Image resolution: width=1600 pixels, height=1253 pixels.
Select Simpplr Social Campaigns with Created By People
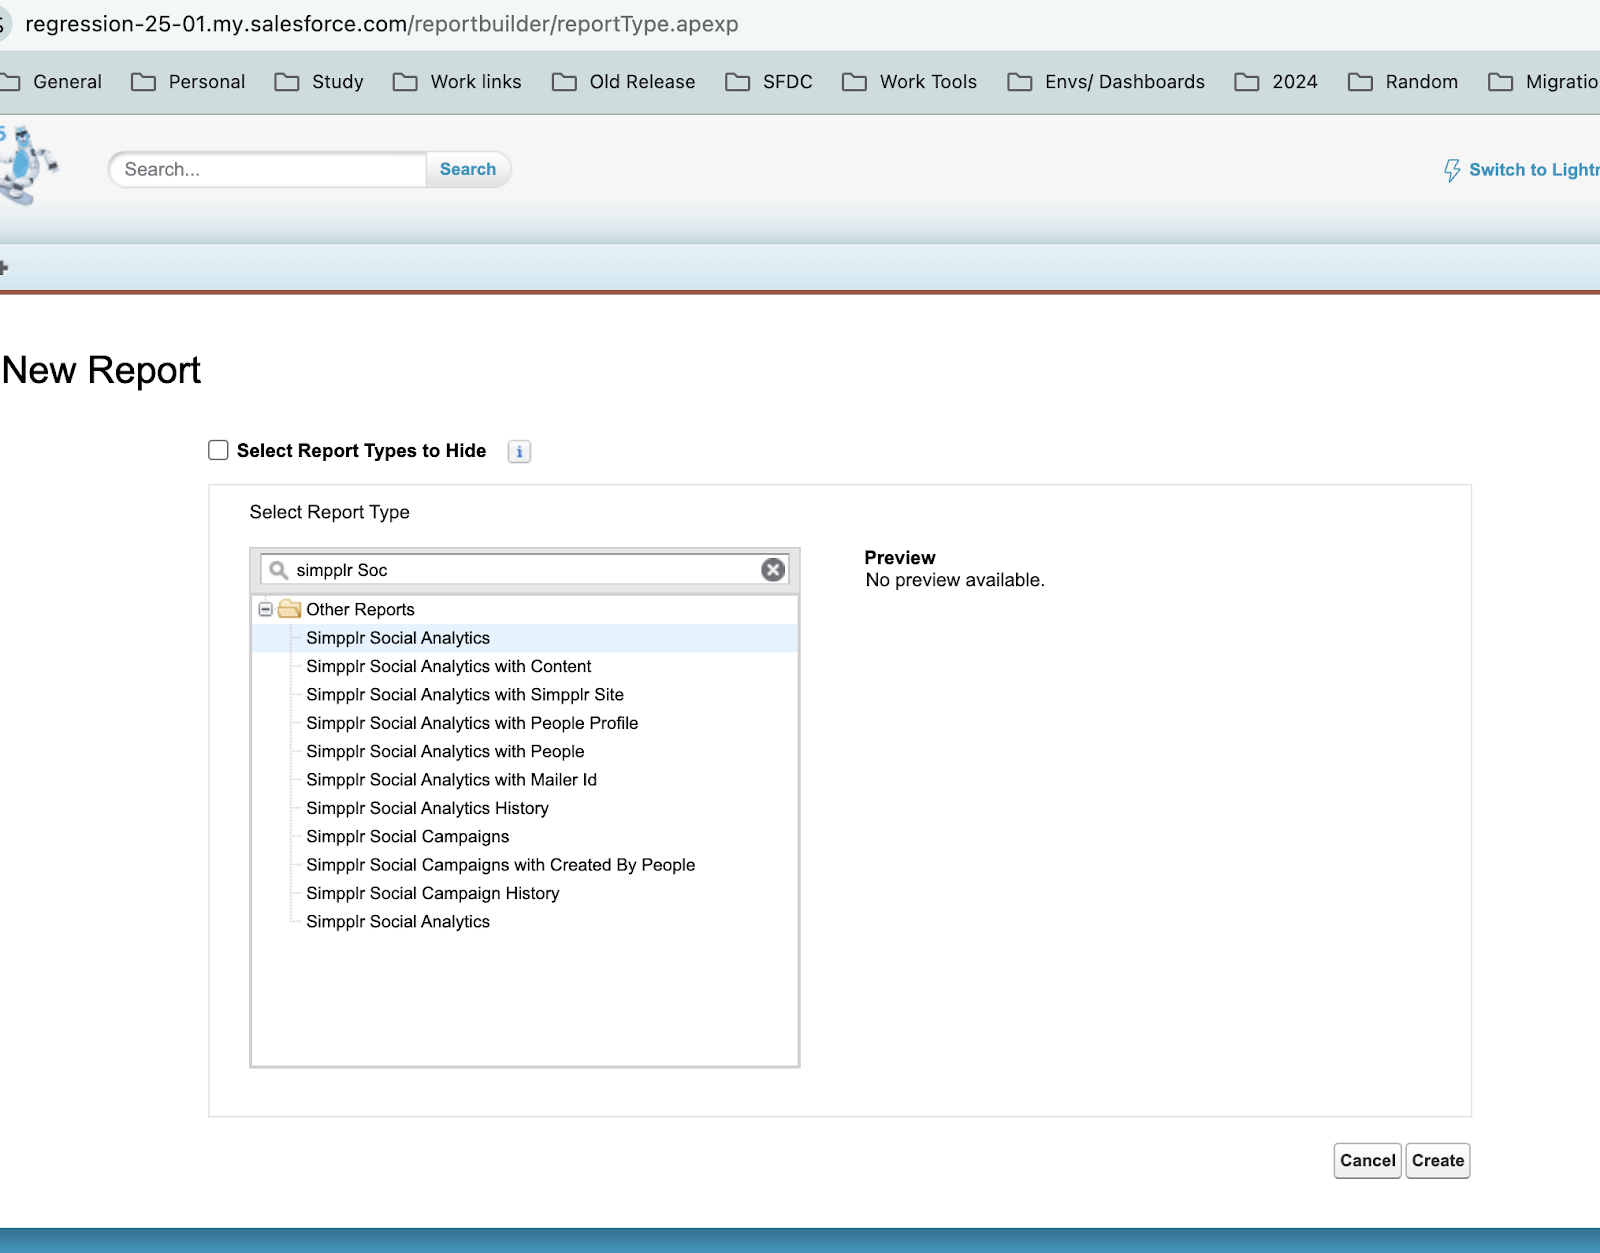501,865
